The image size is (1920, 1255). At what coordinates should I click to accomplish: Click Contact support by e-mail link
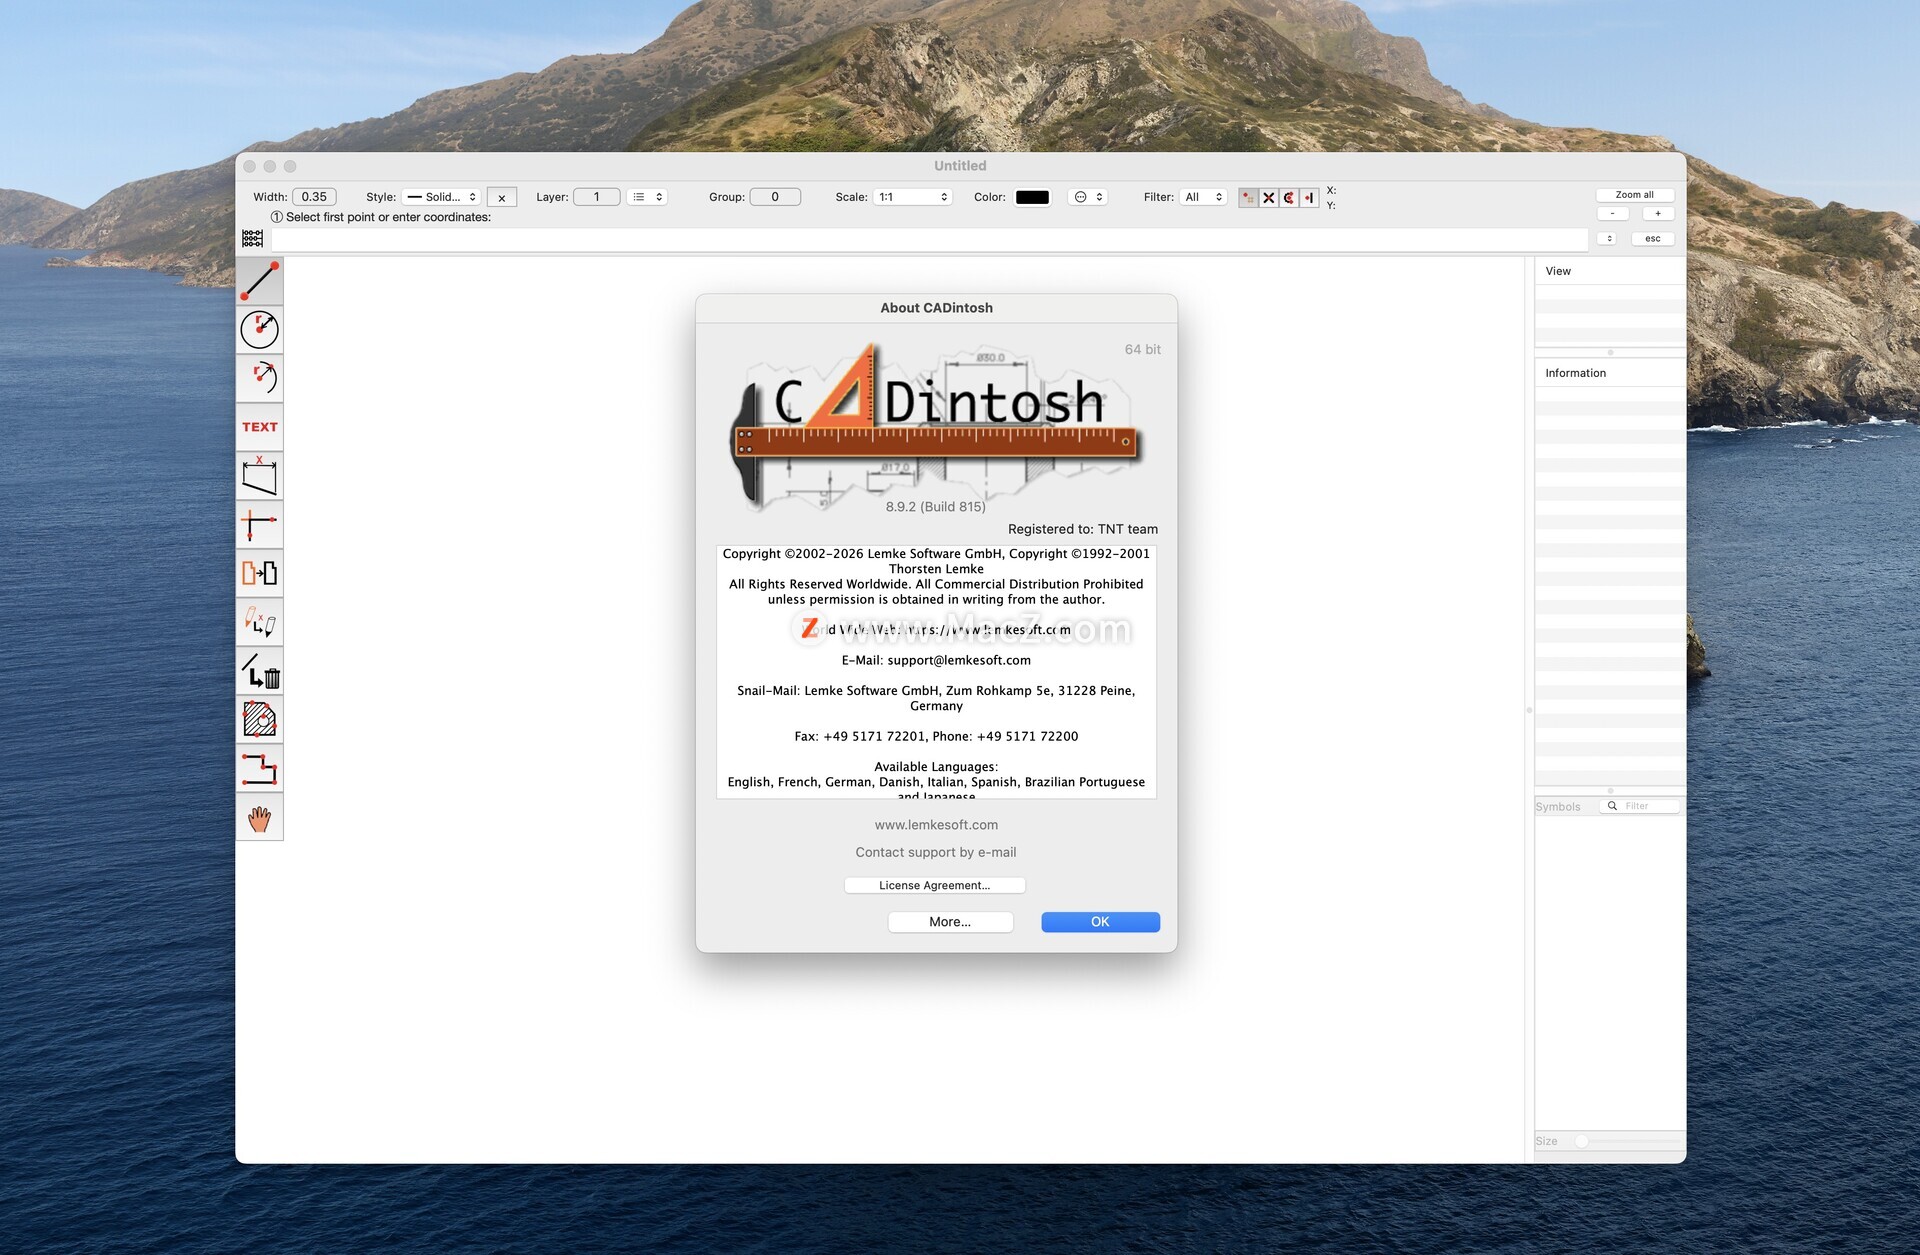(x=936, y=852)
